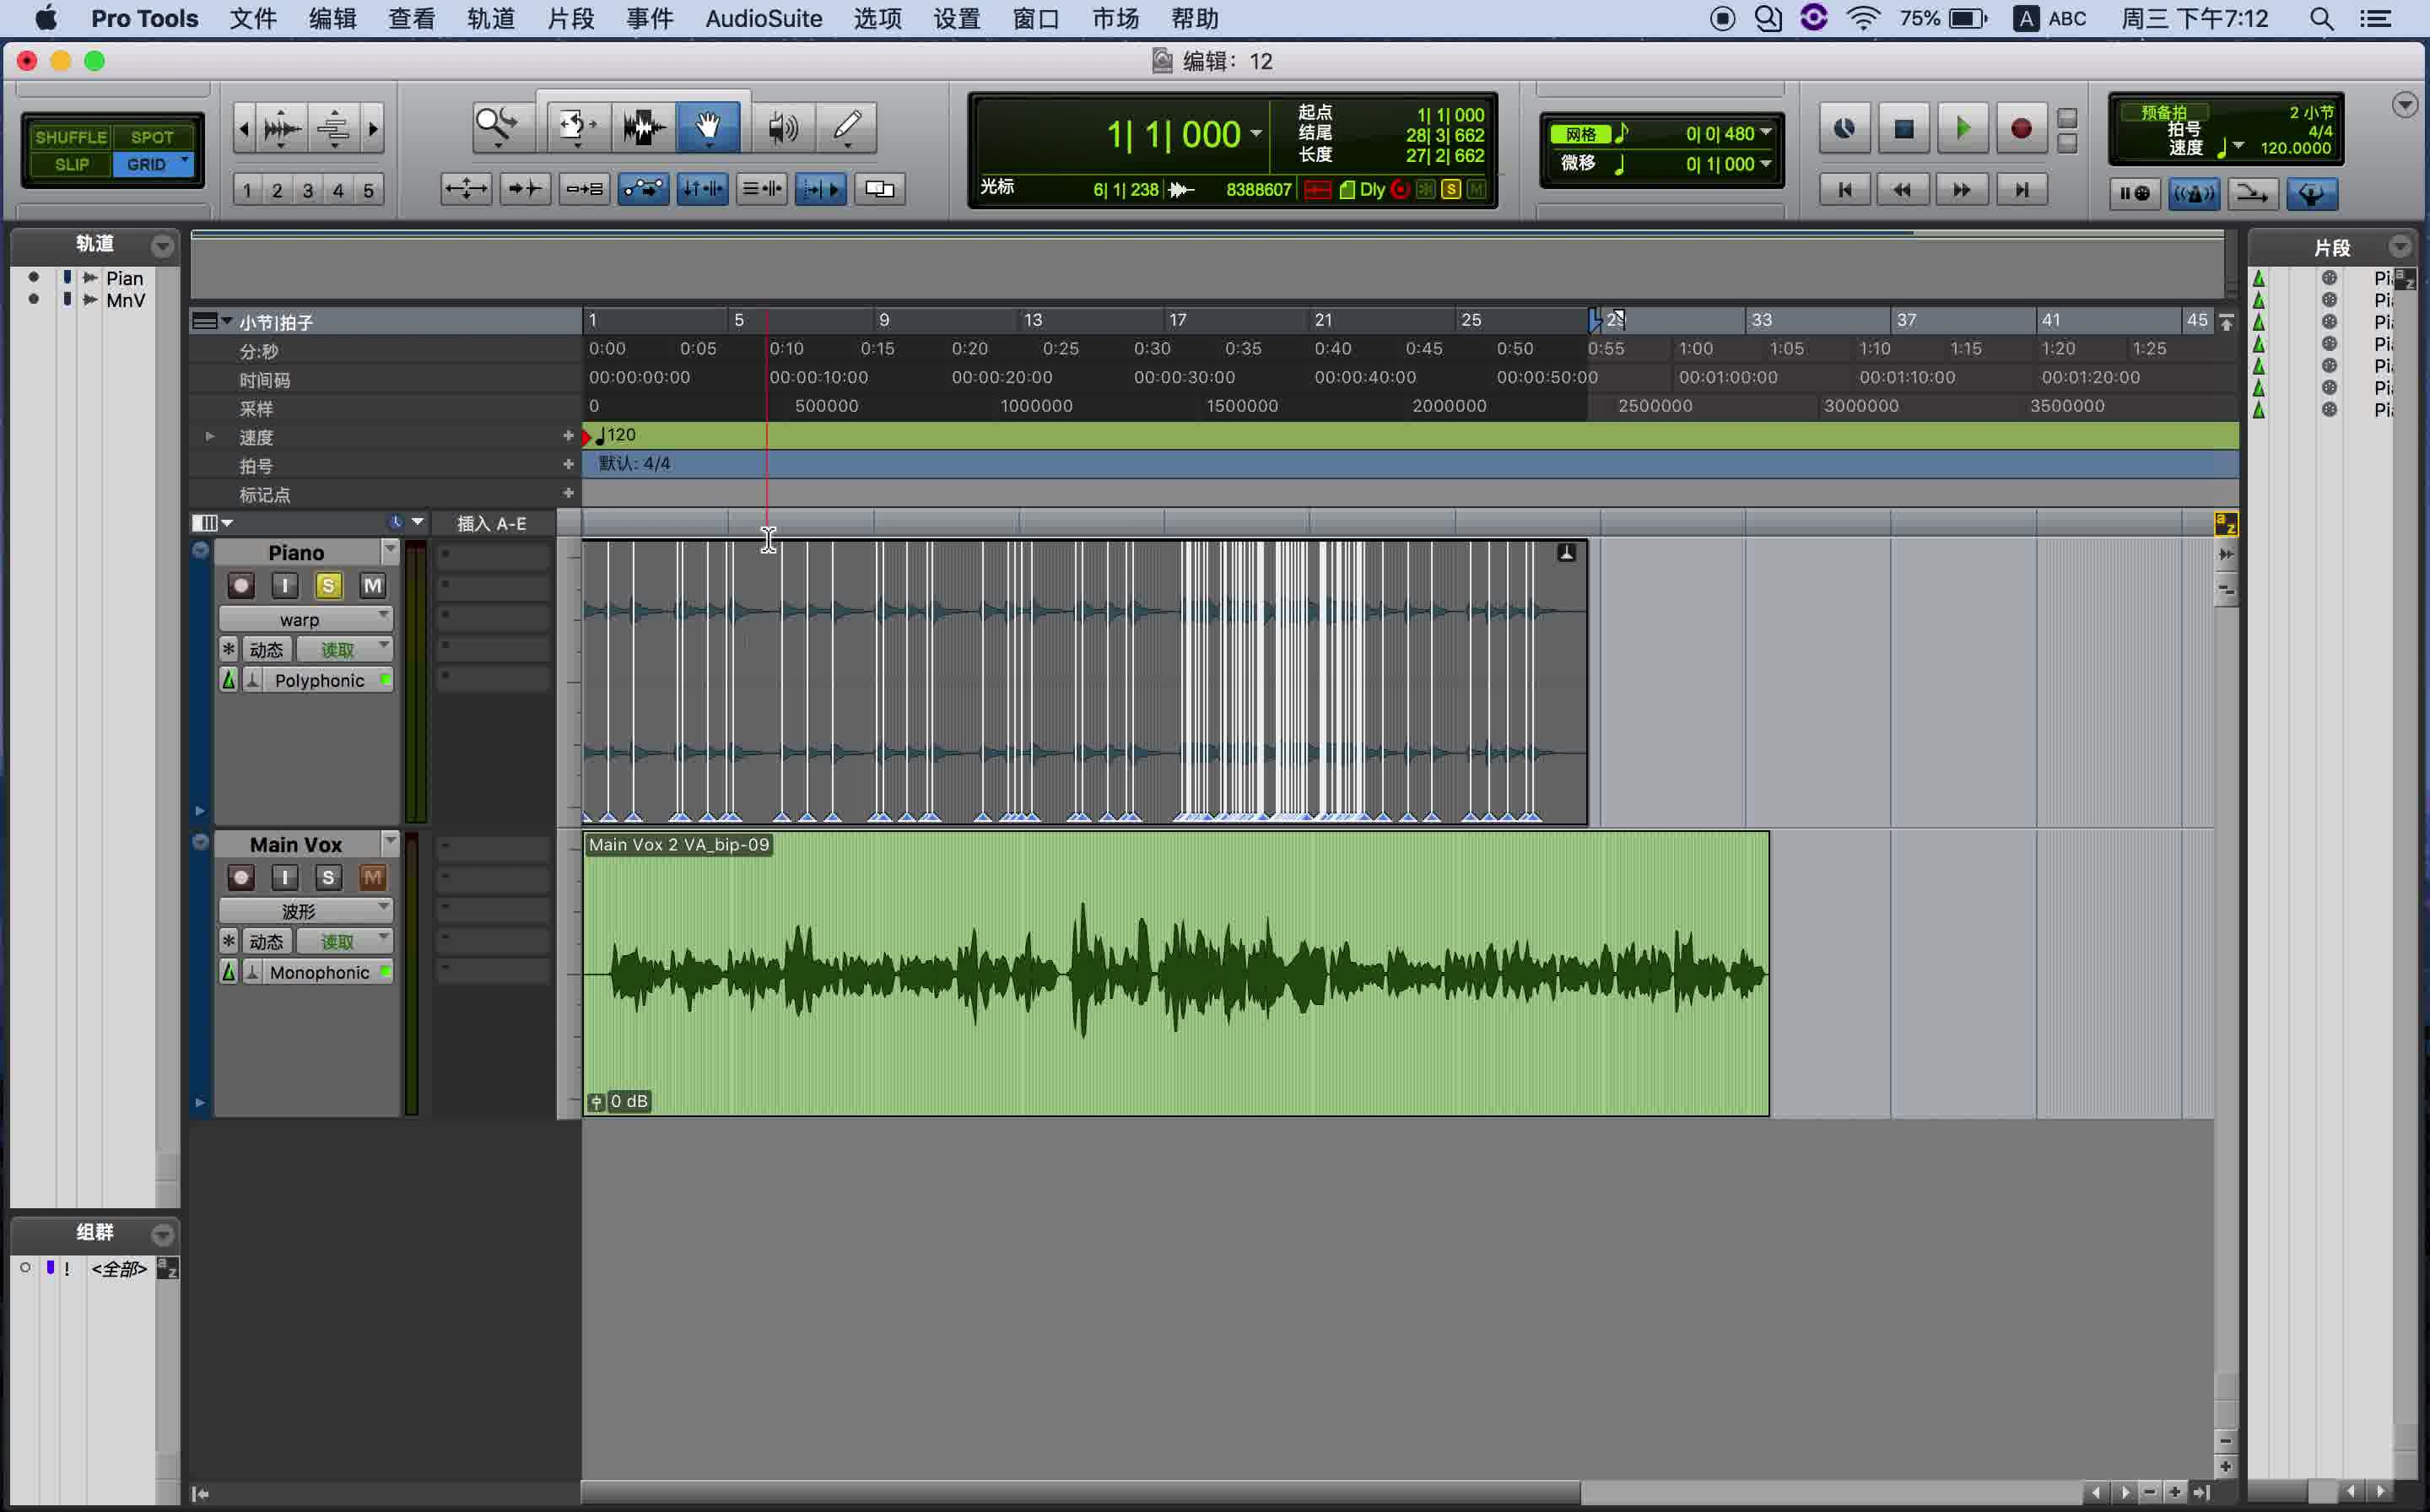The image size is (2430, 1512).
Task: Select the Zoomer tool
Action: tap(497, 127)
